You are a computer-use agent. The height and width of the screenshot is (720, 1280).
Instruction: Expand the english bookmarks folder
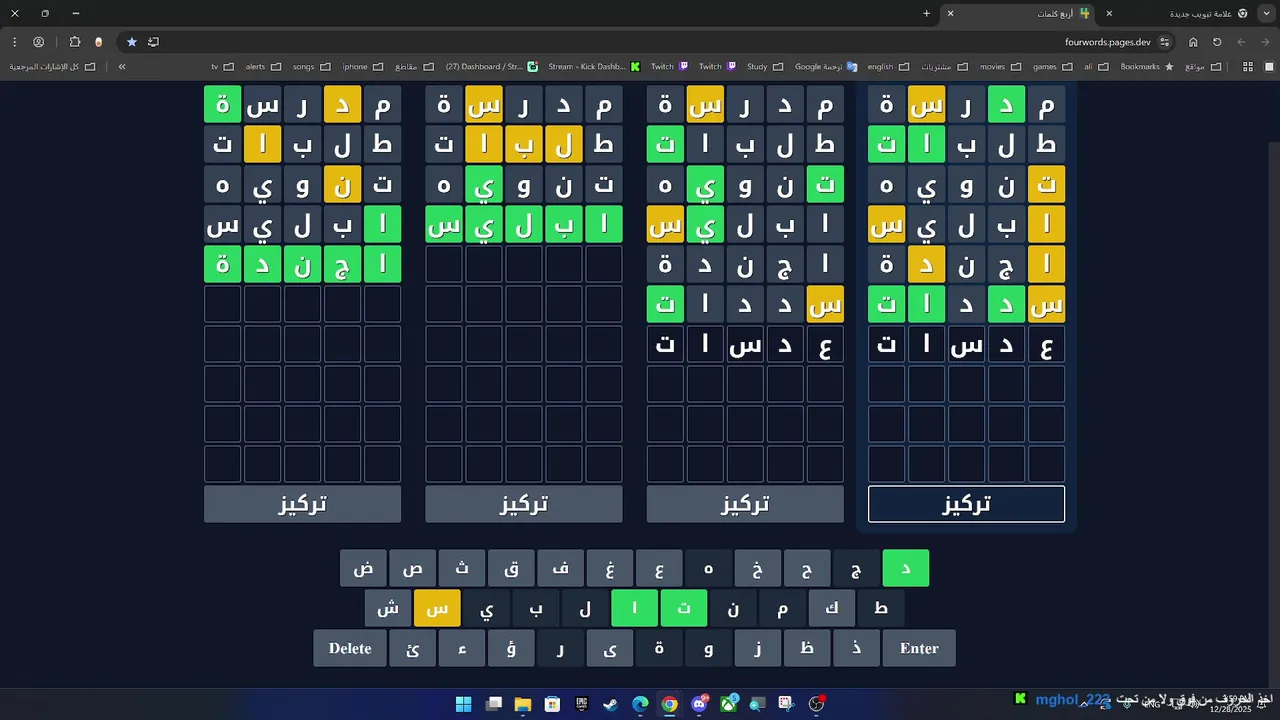click(888, 67)
